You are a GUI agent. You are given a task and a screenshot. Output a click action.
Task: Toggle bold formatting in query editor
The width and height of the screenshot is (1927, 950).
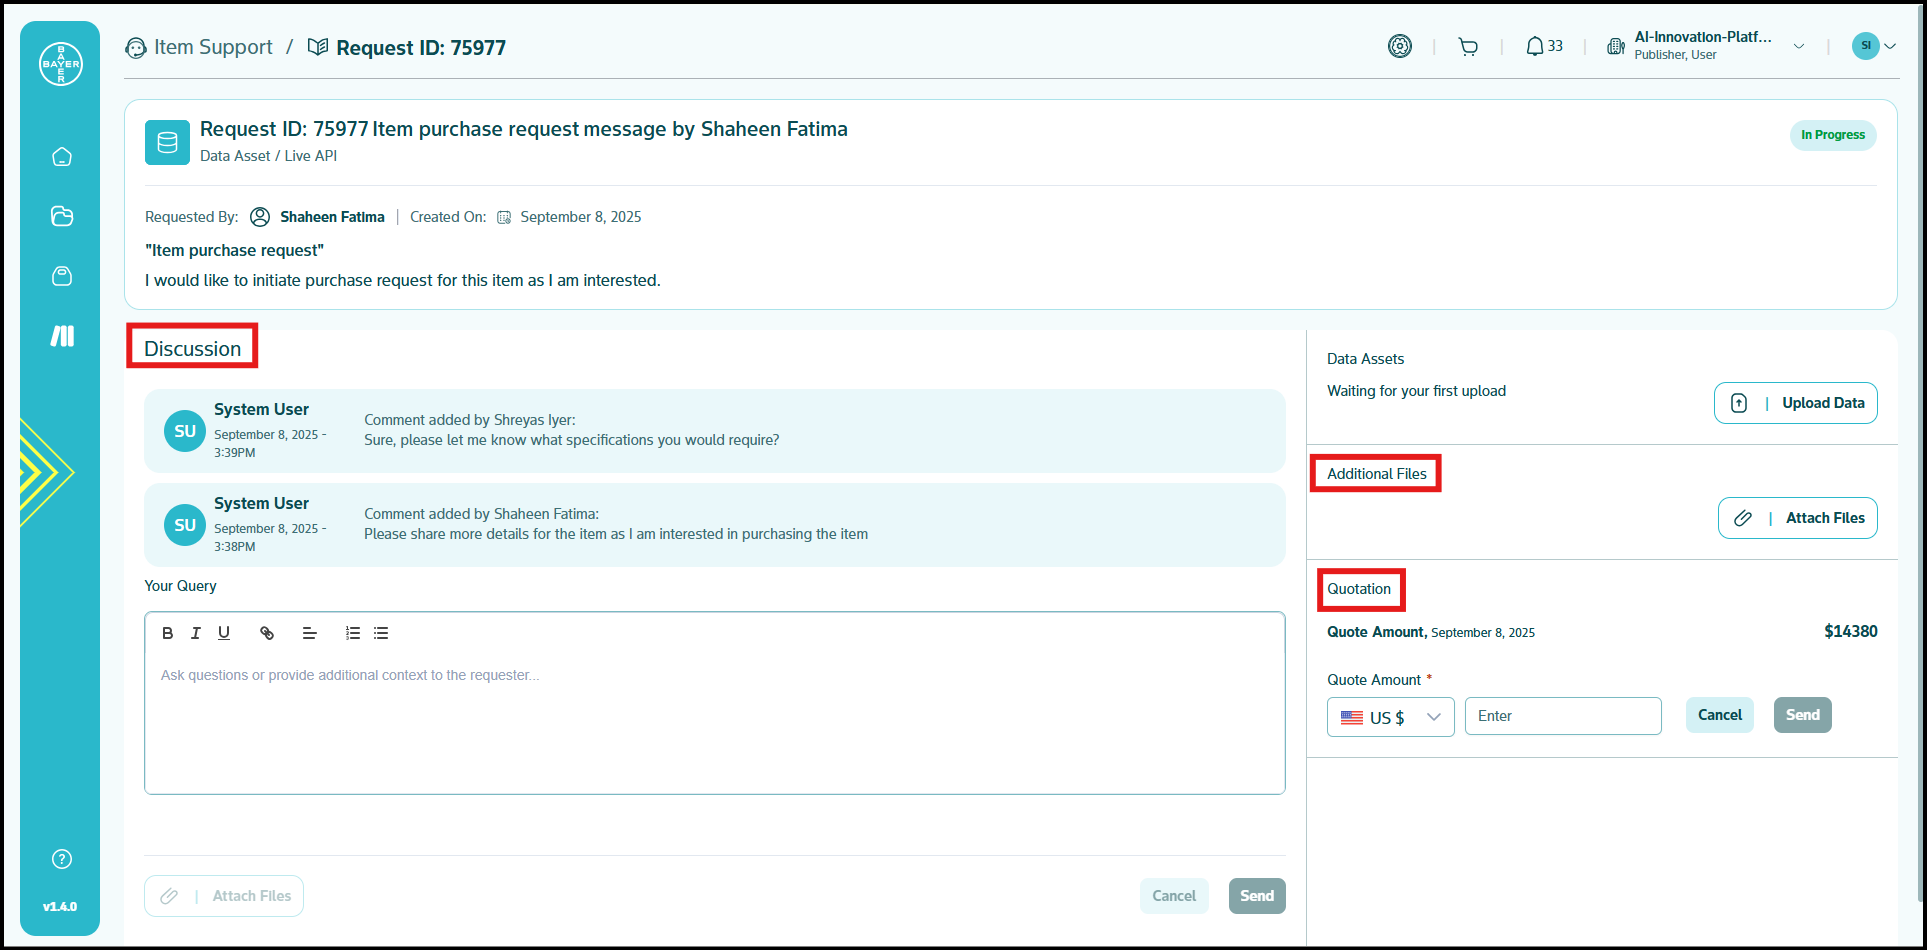point(168,633)
